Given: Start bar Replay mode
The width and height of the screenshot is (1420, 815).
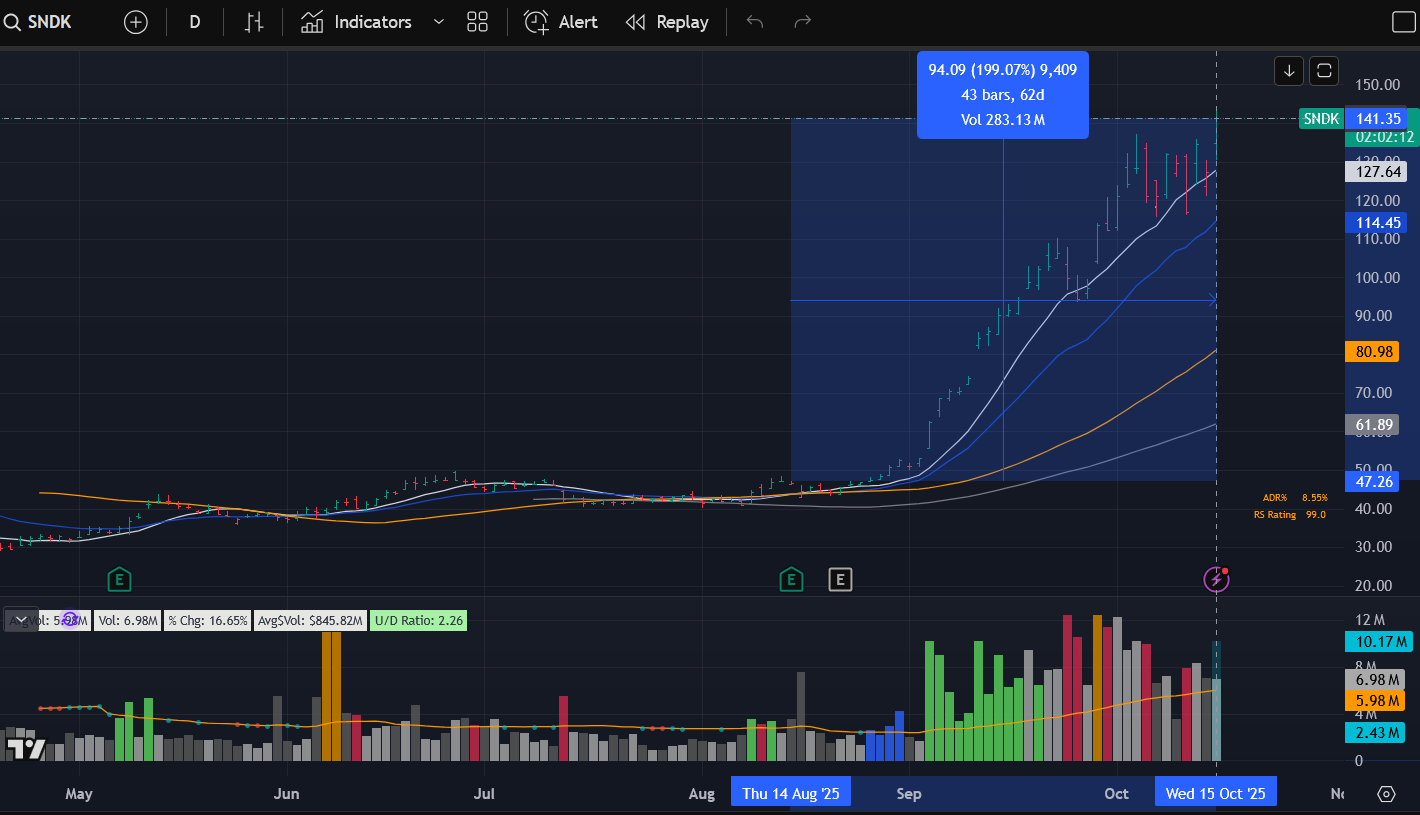Looking at the screenshot, I should coord(667,22).
